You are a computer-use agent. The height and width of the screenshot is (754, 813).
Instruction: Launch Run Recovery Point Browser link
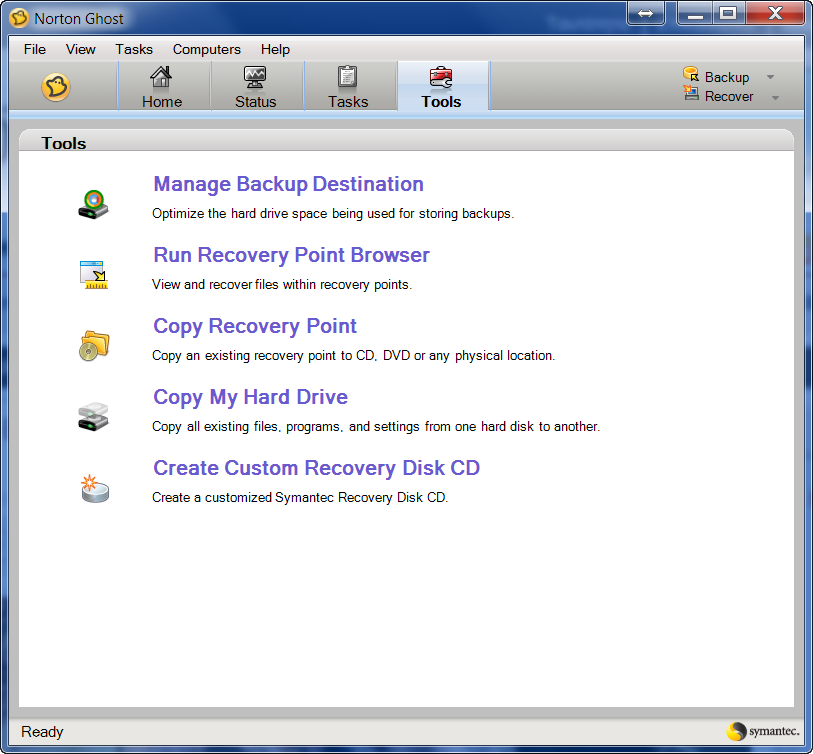(x=291, y=255)
